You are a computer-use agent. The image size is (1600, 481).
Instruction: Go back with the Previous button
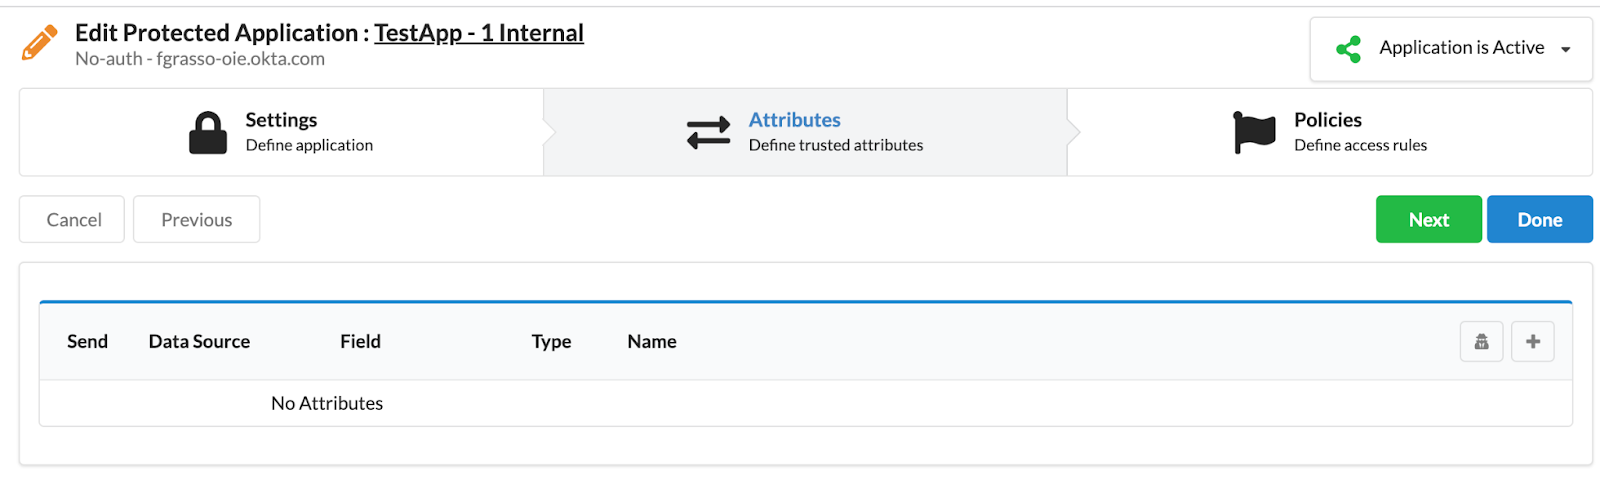pyautogui.click(x=196, y=220)
